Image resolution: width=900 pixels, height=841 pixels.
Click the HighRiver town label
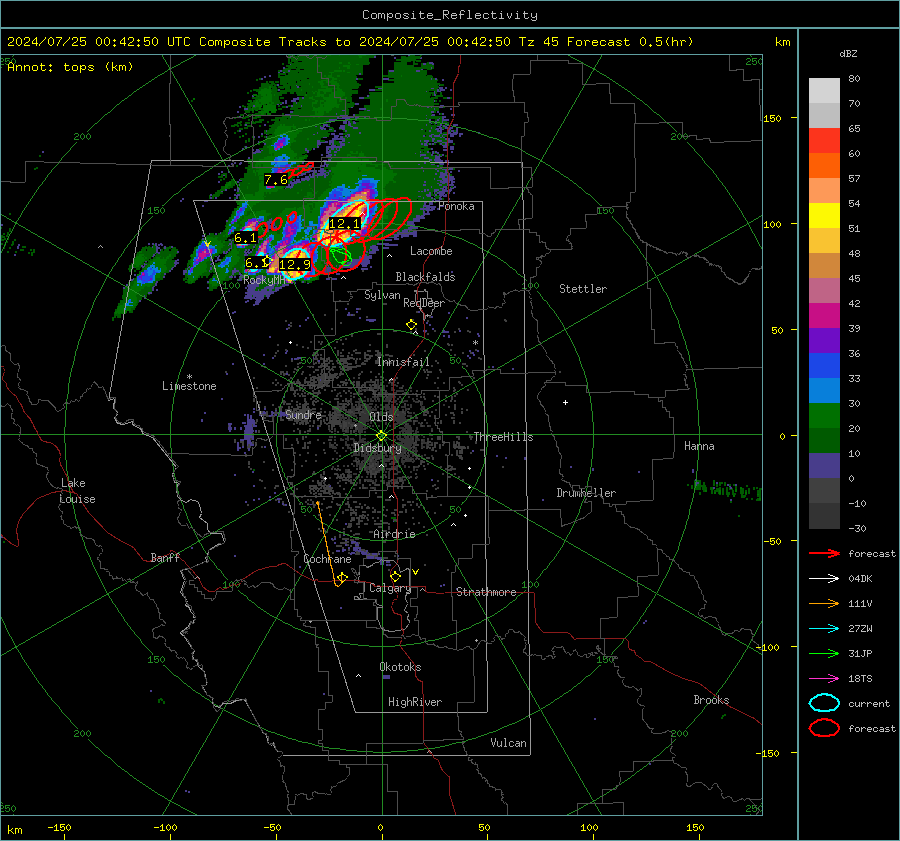pyautogui.click(x=415, y=702)
